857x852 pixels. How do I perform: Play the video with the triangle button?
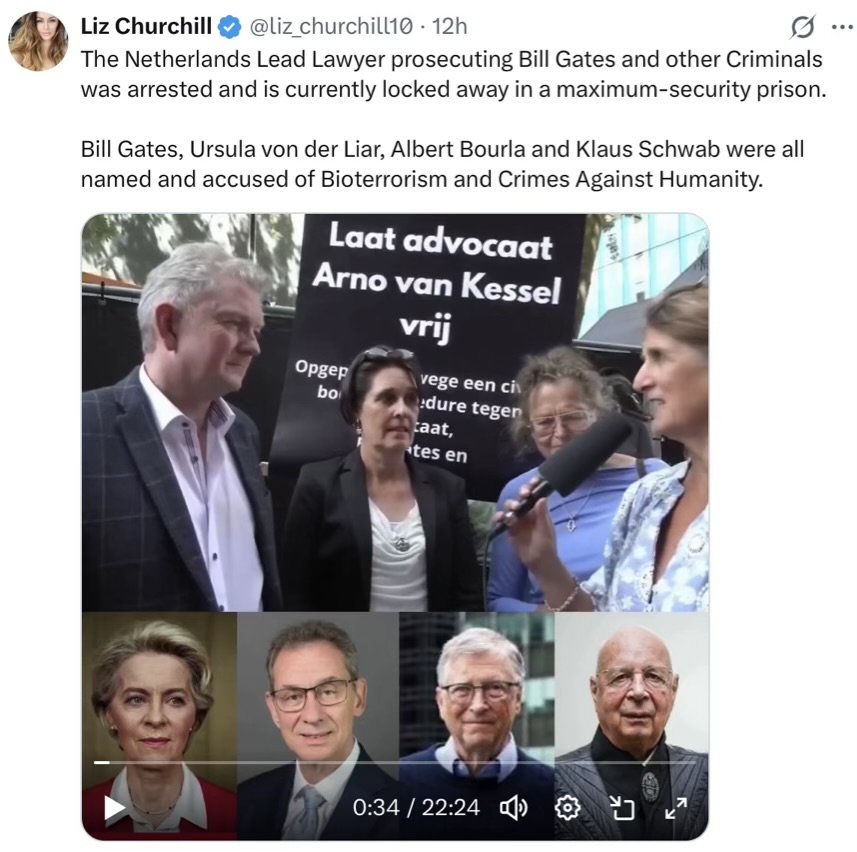[114, 808]
